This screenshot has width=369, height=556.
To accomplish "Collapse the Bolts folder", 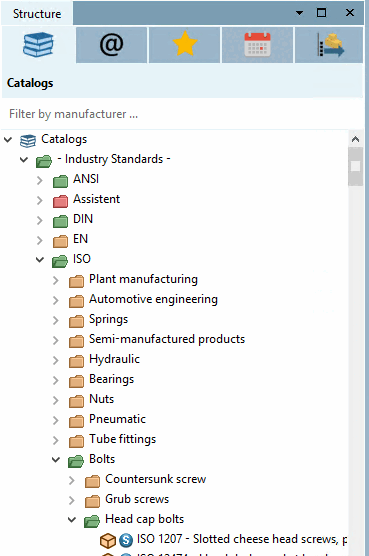I will tap(56, 460).
